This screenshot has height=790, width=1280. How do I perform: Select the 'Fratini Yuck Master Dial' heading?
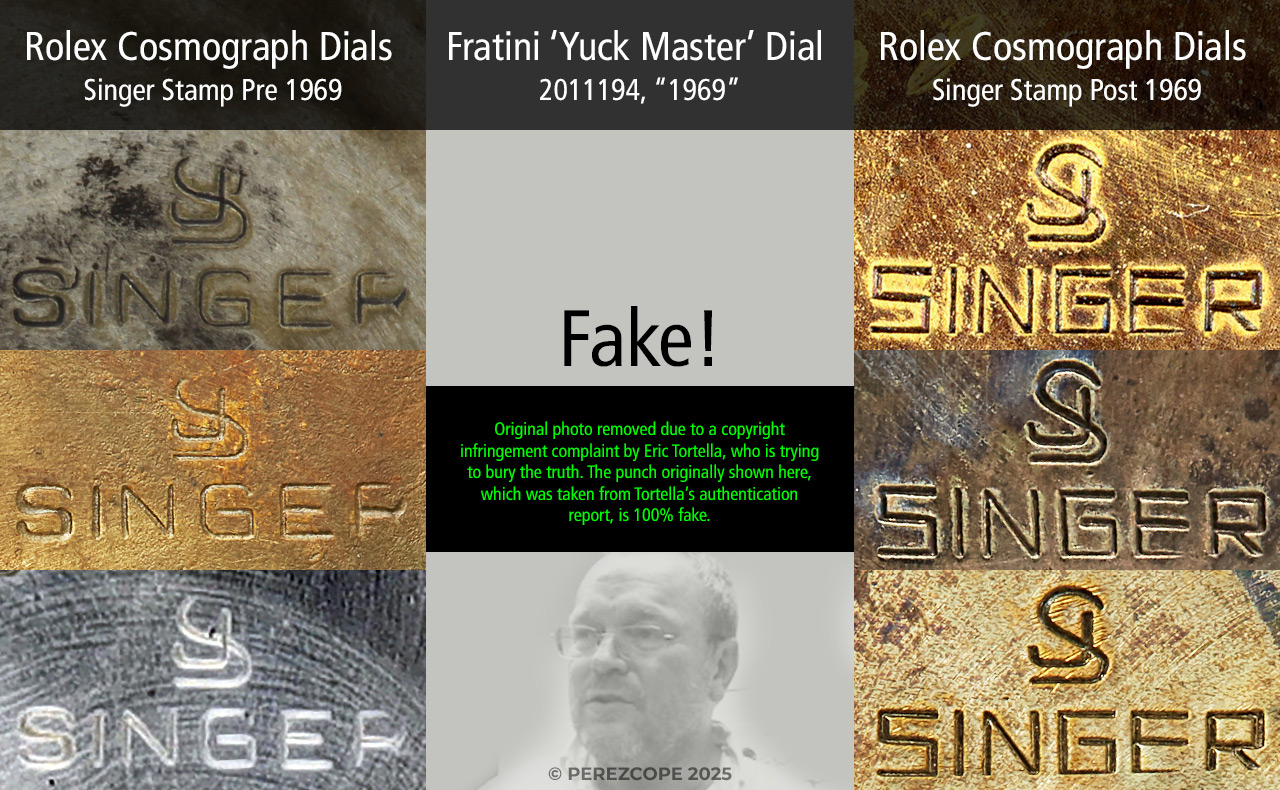[x=636, y=47]
